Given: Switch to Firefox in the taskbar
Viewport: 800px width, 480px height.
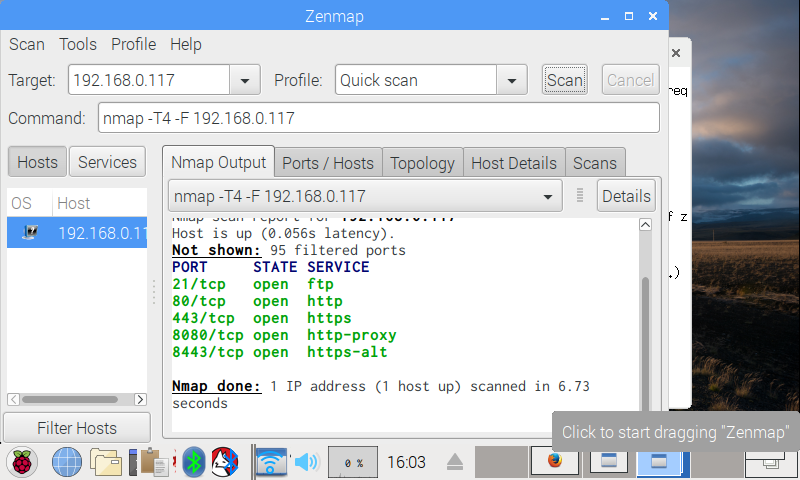Looking at the screenshot, I should pyautogui.click(x=554, y=462).
